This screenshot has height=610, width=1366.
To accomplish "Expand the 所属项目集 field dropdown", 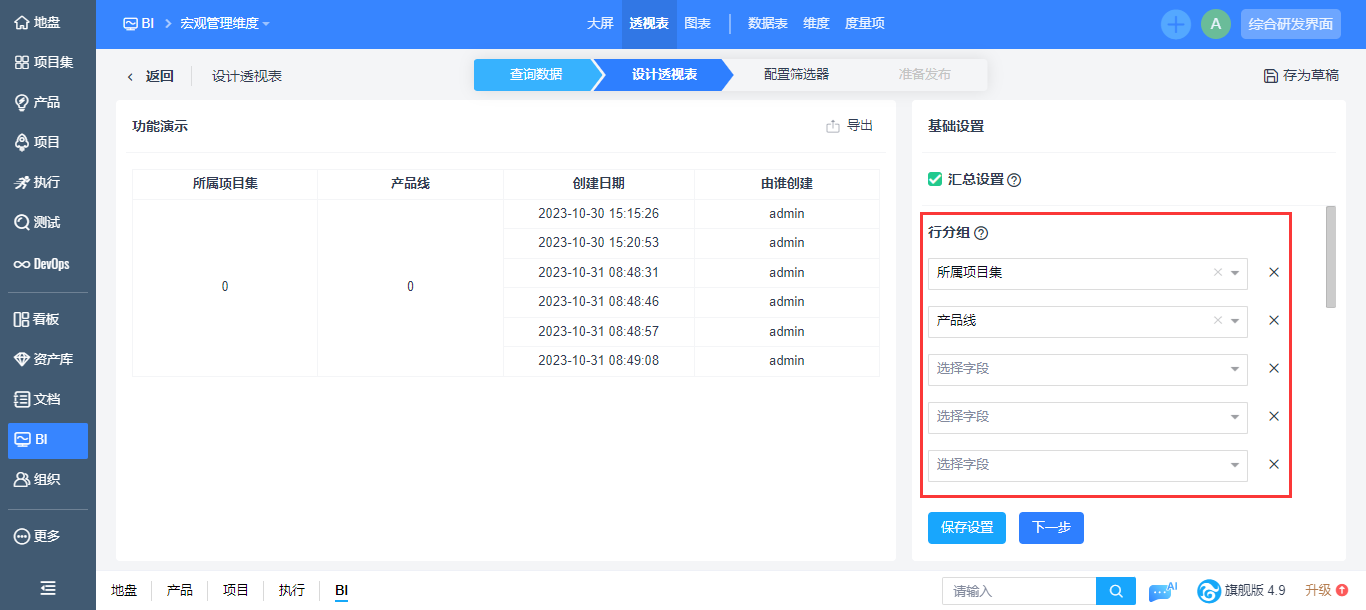I will click(1235, 273).
